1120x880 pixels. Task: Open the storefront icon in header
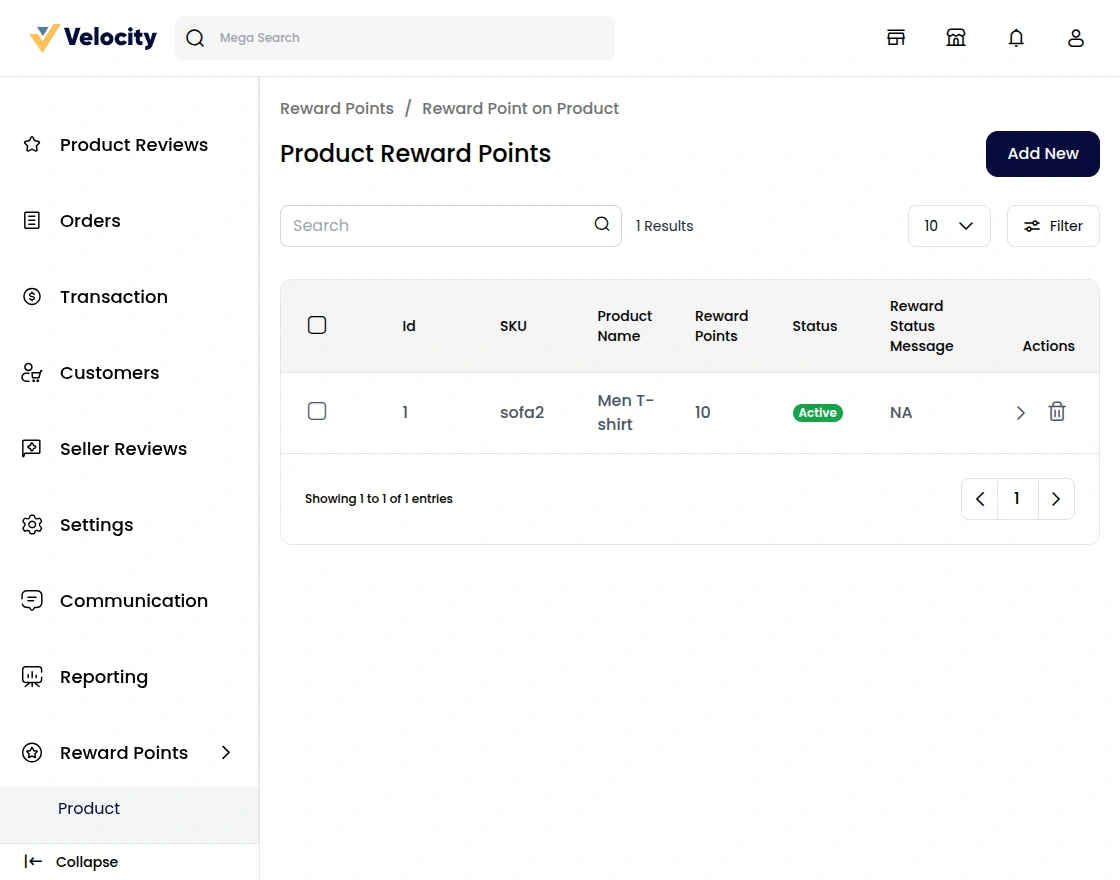(x=896, y=38)
